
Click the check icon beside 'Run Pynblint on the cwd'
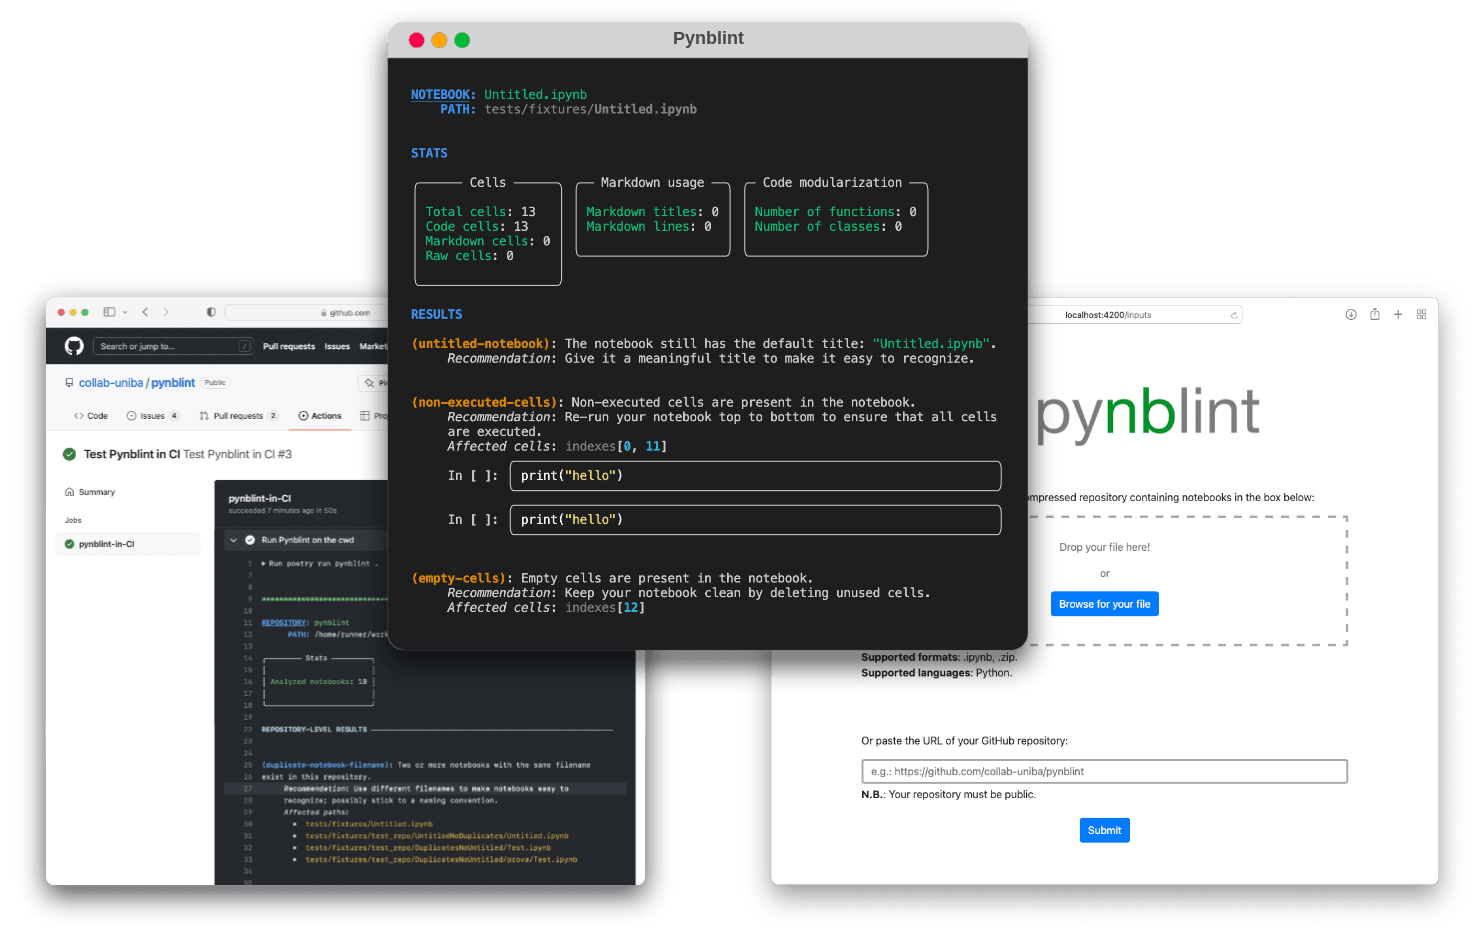(249, 540)
